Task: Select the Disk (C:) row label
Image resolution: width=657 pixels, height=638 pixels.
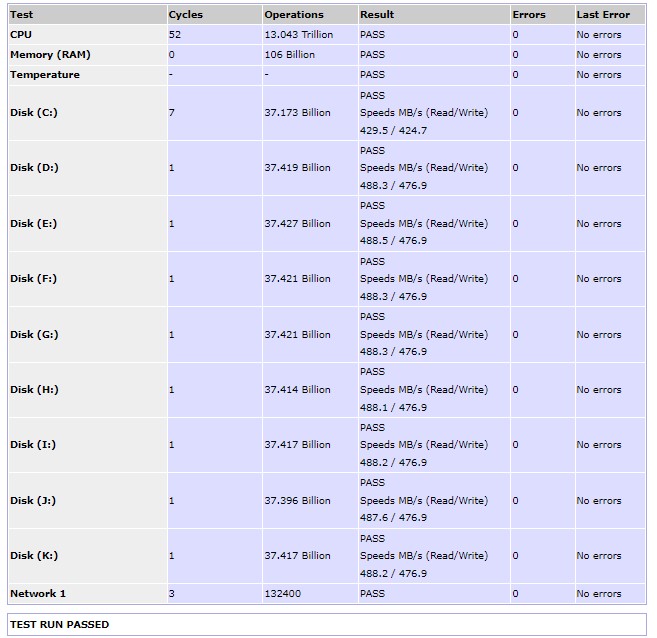Action: click(34, 113)
